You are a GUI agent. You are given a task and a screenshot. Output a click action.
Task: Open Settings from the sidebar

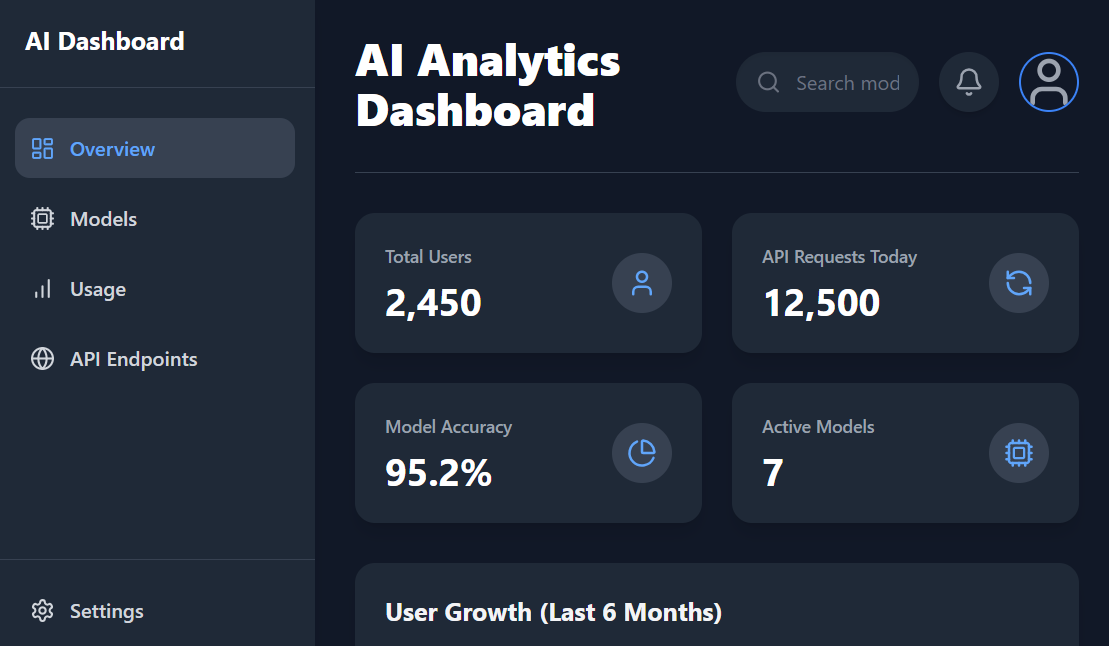(106, 610)
